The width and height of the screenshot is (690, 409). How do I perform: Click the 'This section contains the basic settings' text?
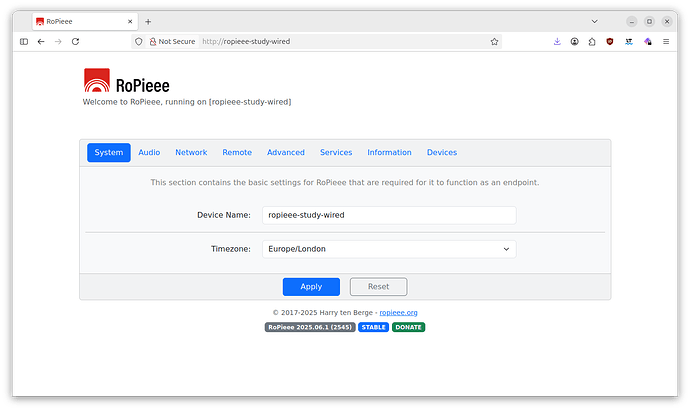click(345, 182)
